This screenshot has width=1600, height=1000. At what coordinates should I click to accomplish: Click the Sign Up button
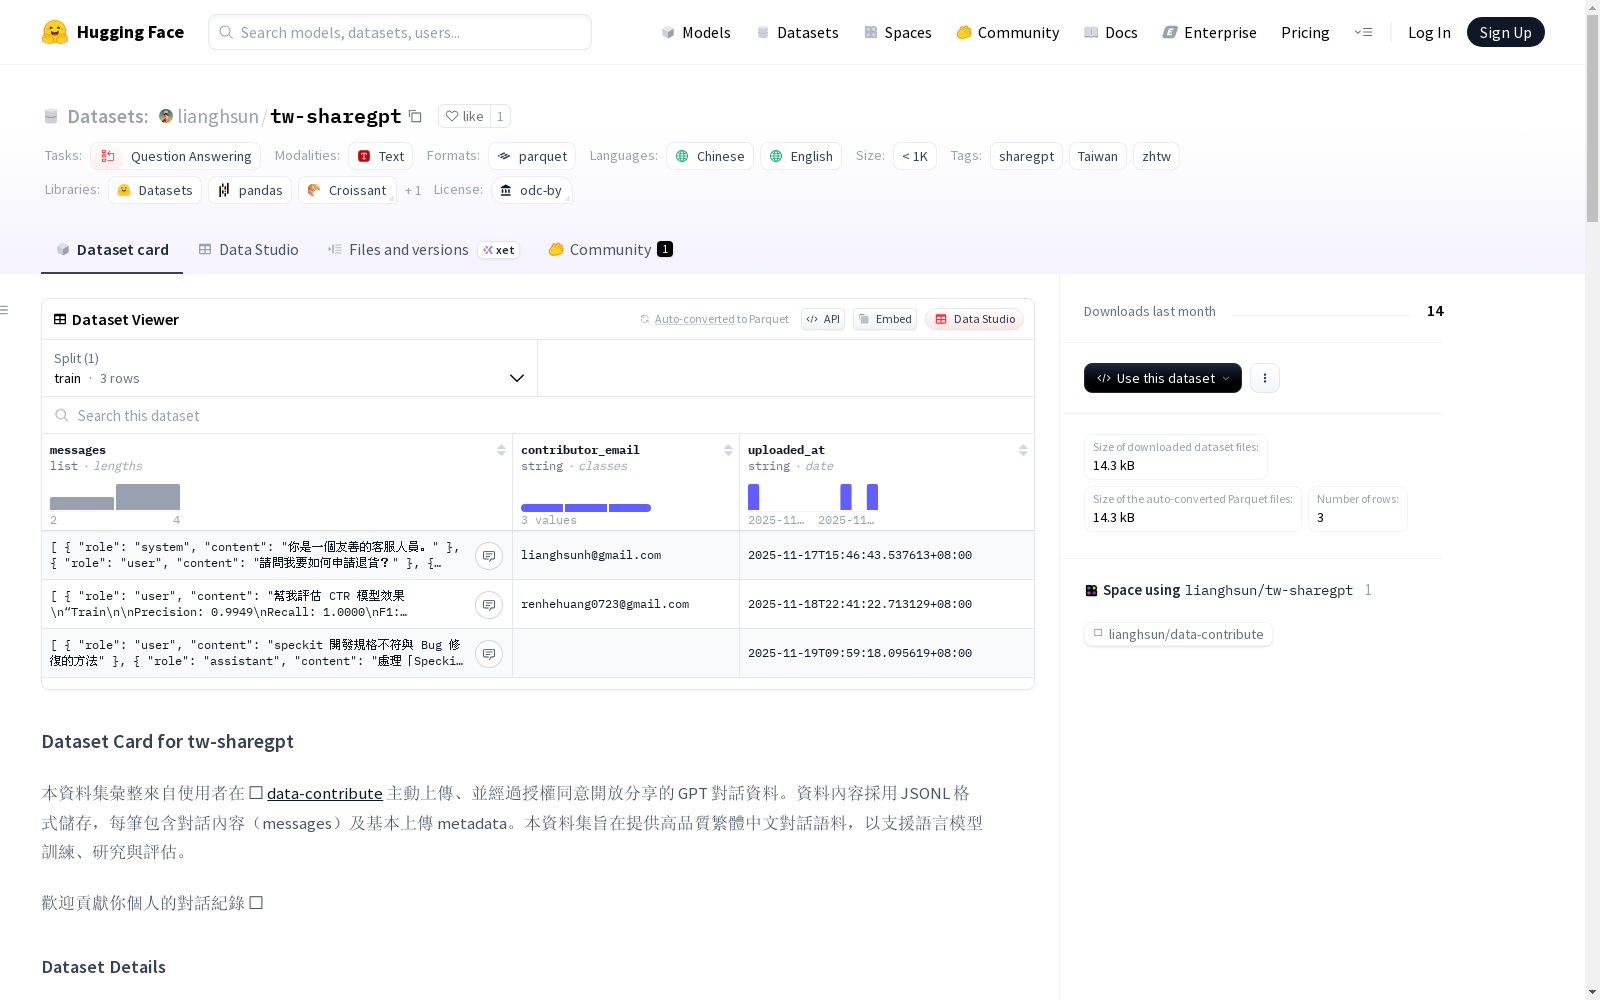click(x=1505, y=32)
